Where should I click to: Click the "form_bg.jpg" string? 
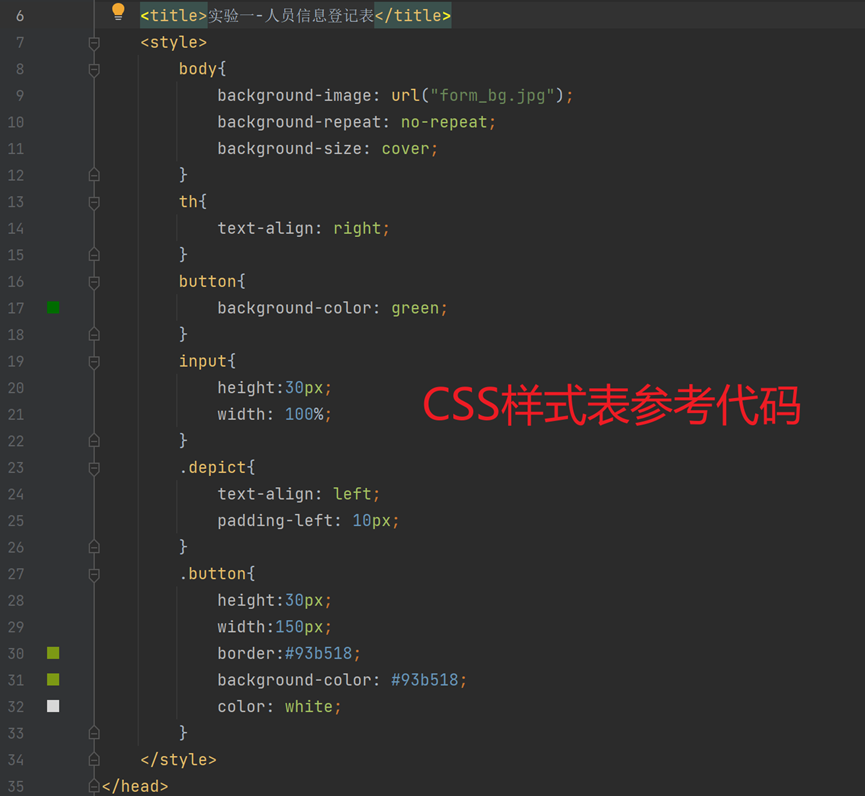click(492, 95)
